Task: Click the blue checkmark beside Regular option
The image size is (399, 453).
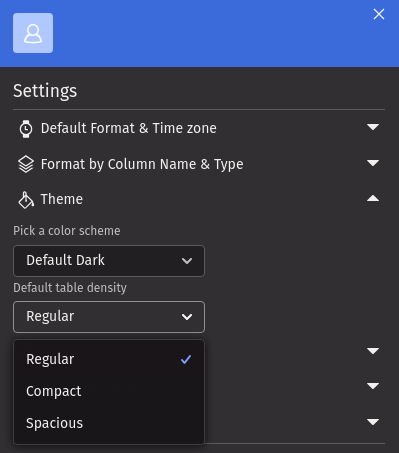Action: pyautogui.click(x=186, y=359)
